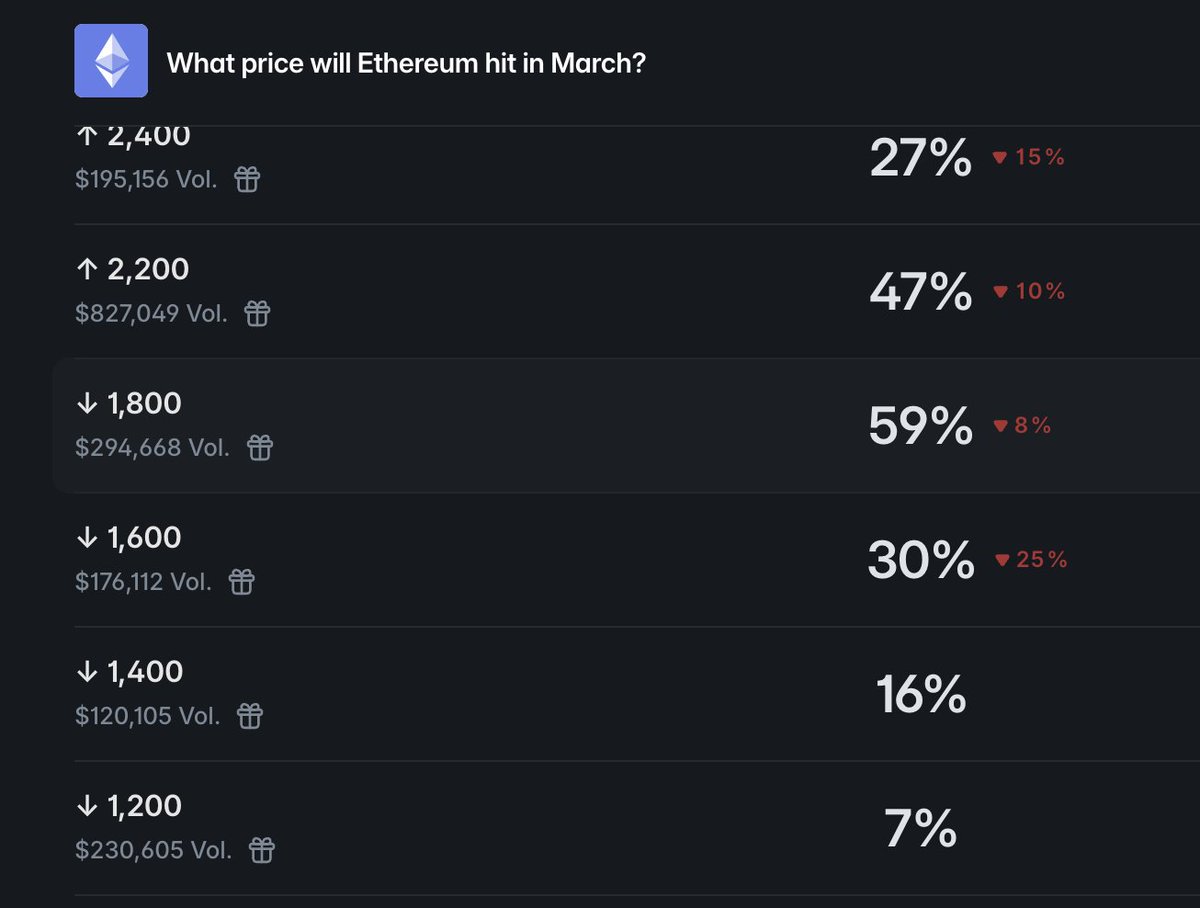1200x908 pixels.
Task: Click the 59% probability value
Action: click(920, 426)
